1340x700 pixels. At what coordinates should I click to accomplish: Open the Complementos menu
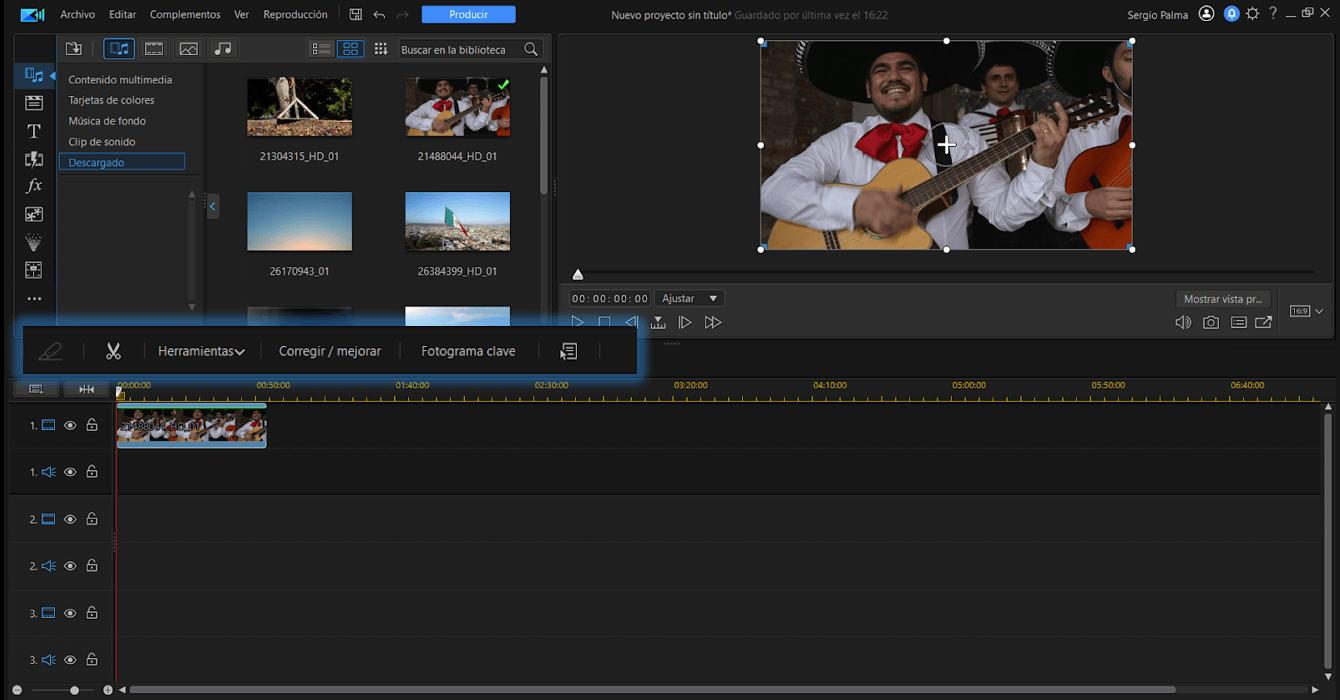click(x=185, y=15)
